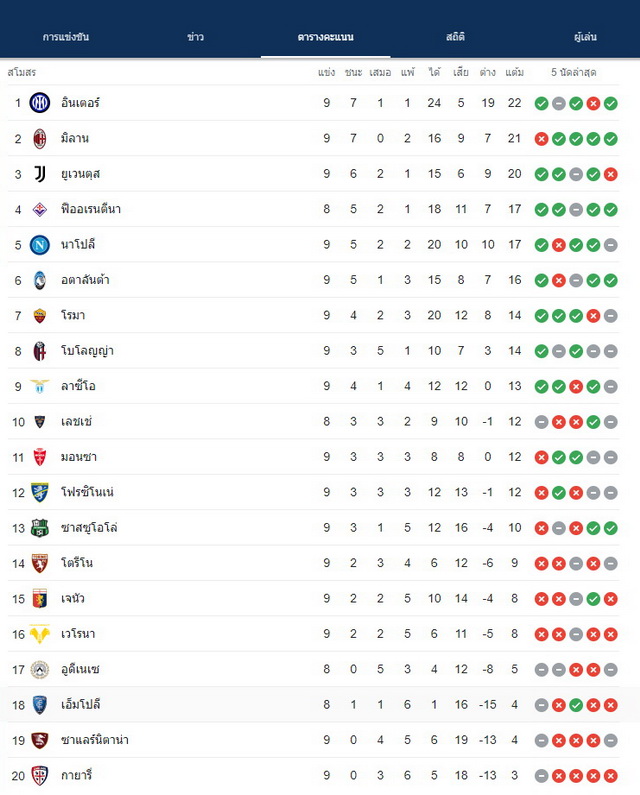Open the Roma team crest
This screenshot has height=795, width=640.
(x=40, y=315)
